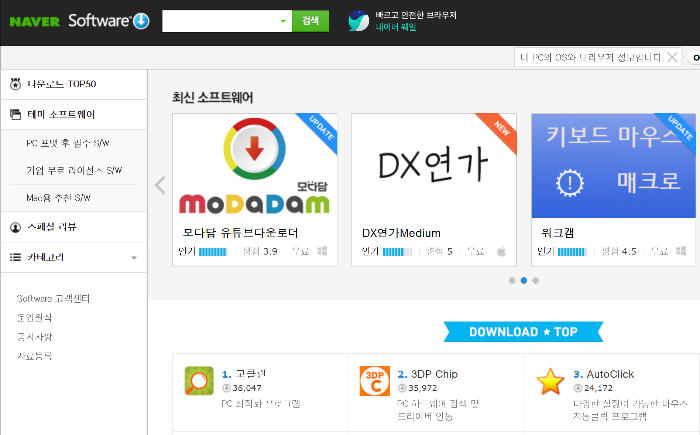Click the category list icon
Viewport: 700px width, 435px height.
click(x=15, y=257)
